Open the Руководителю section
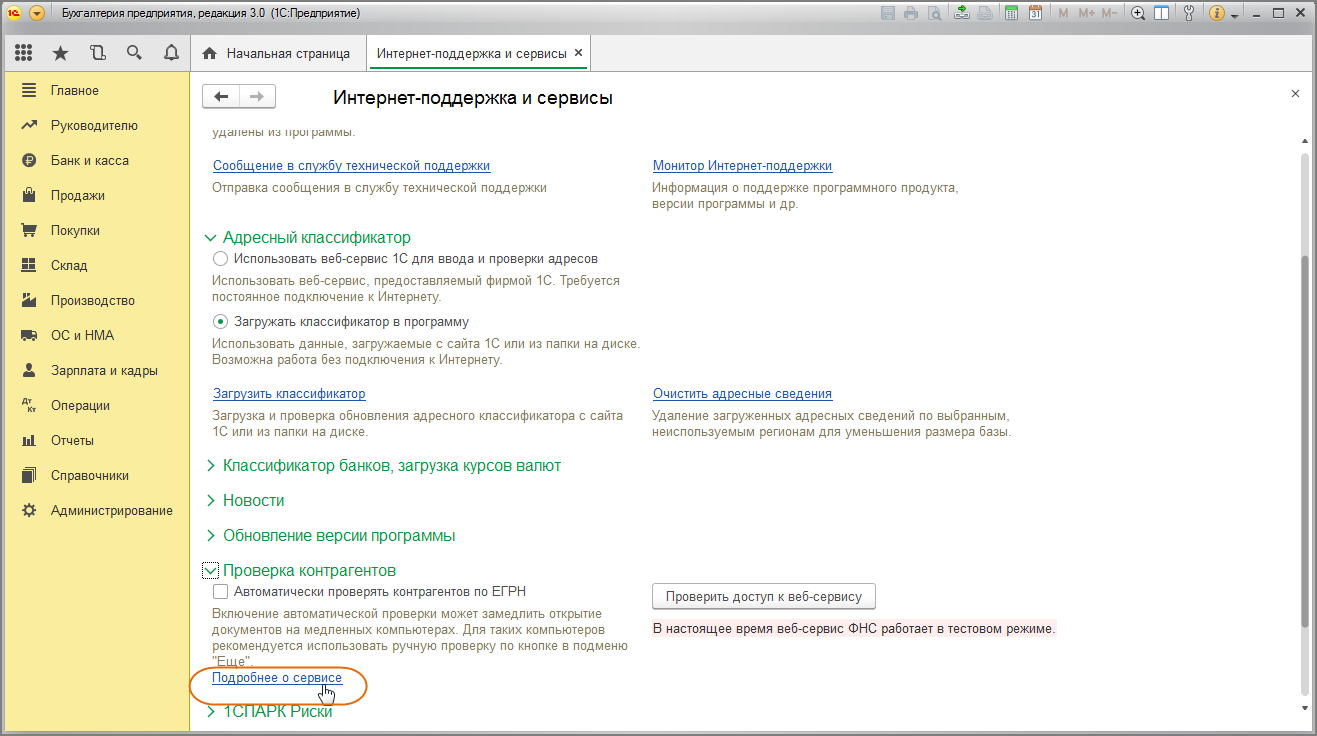This screenshot has height=736, width=1317. click(94, 125)
